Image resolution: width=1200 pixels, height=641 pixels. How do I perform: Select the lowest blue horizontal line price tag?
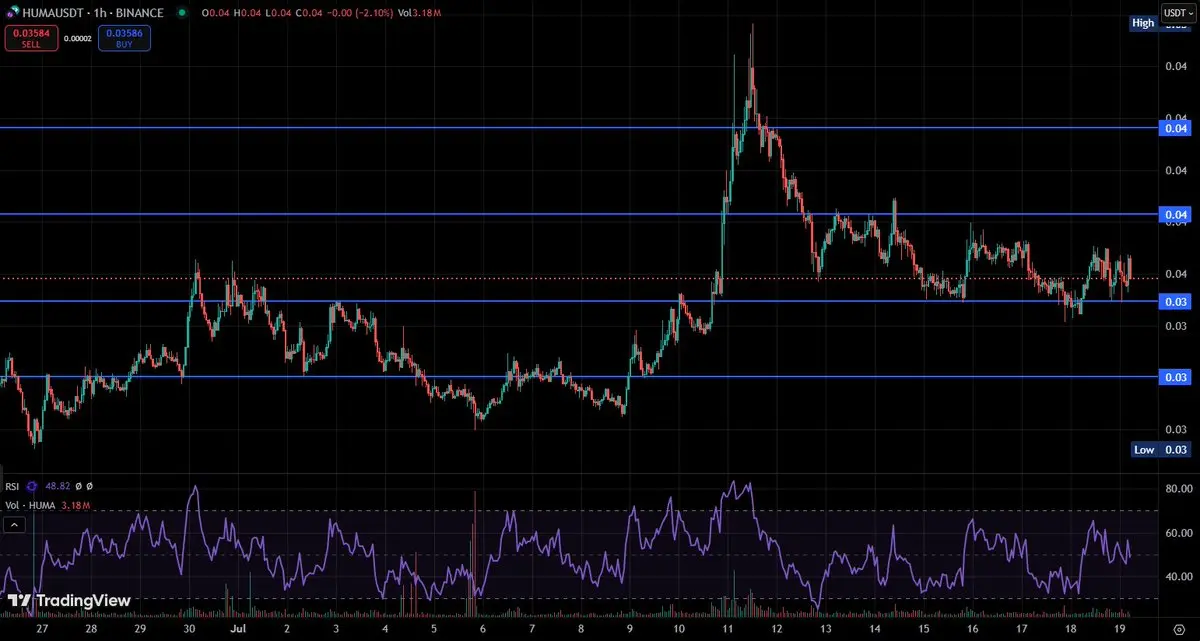pos(1175,377)
